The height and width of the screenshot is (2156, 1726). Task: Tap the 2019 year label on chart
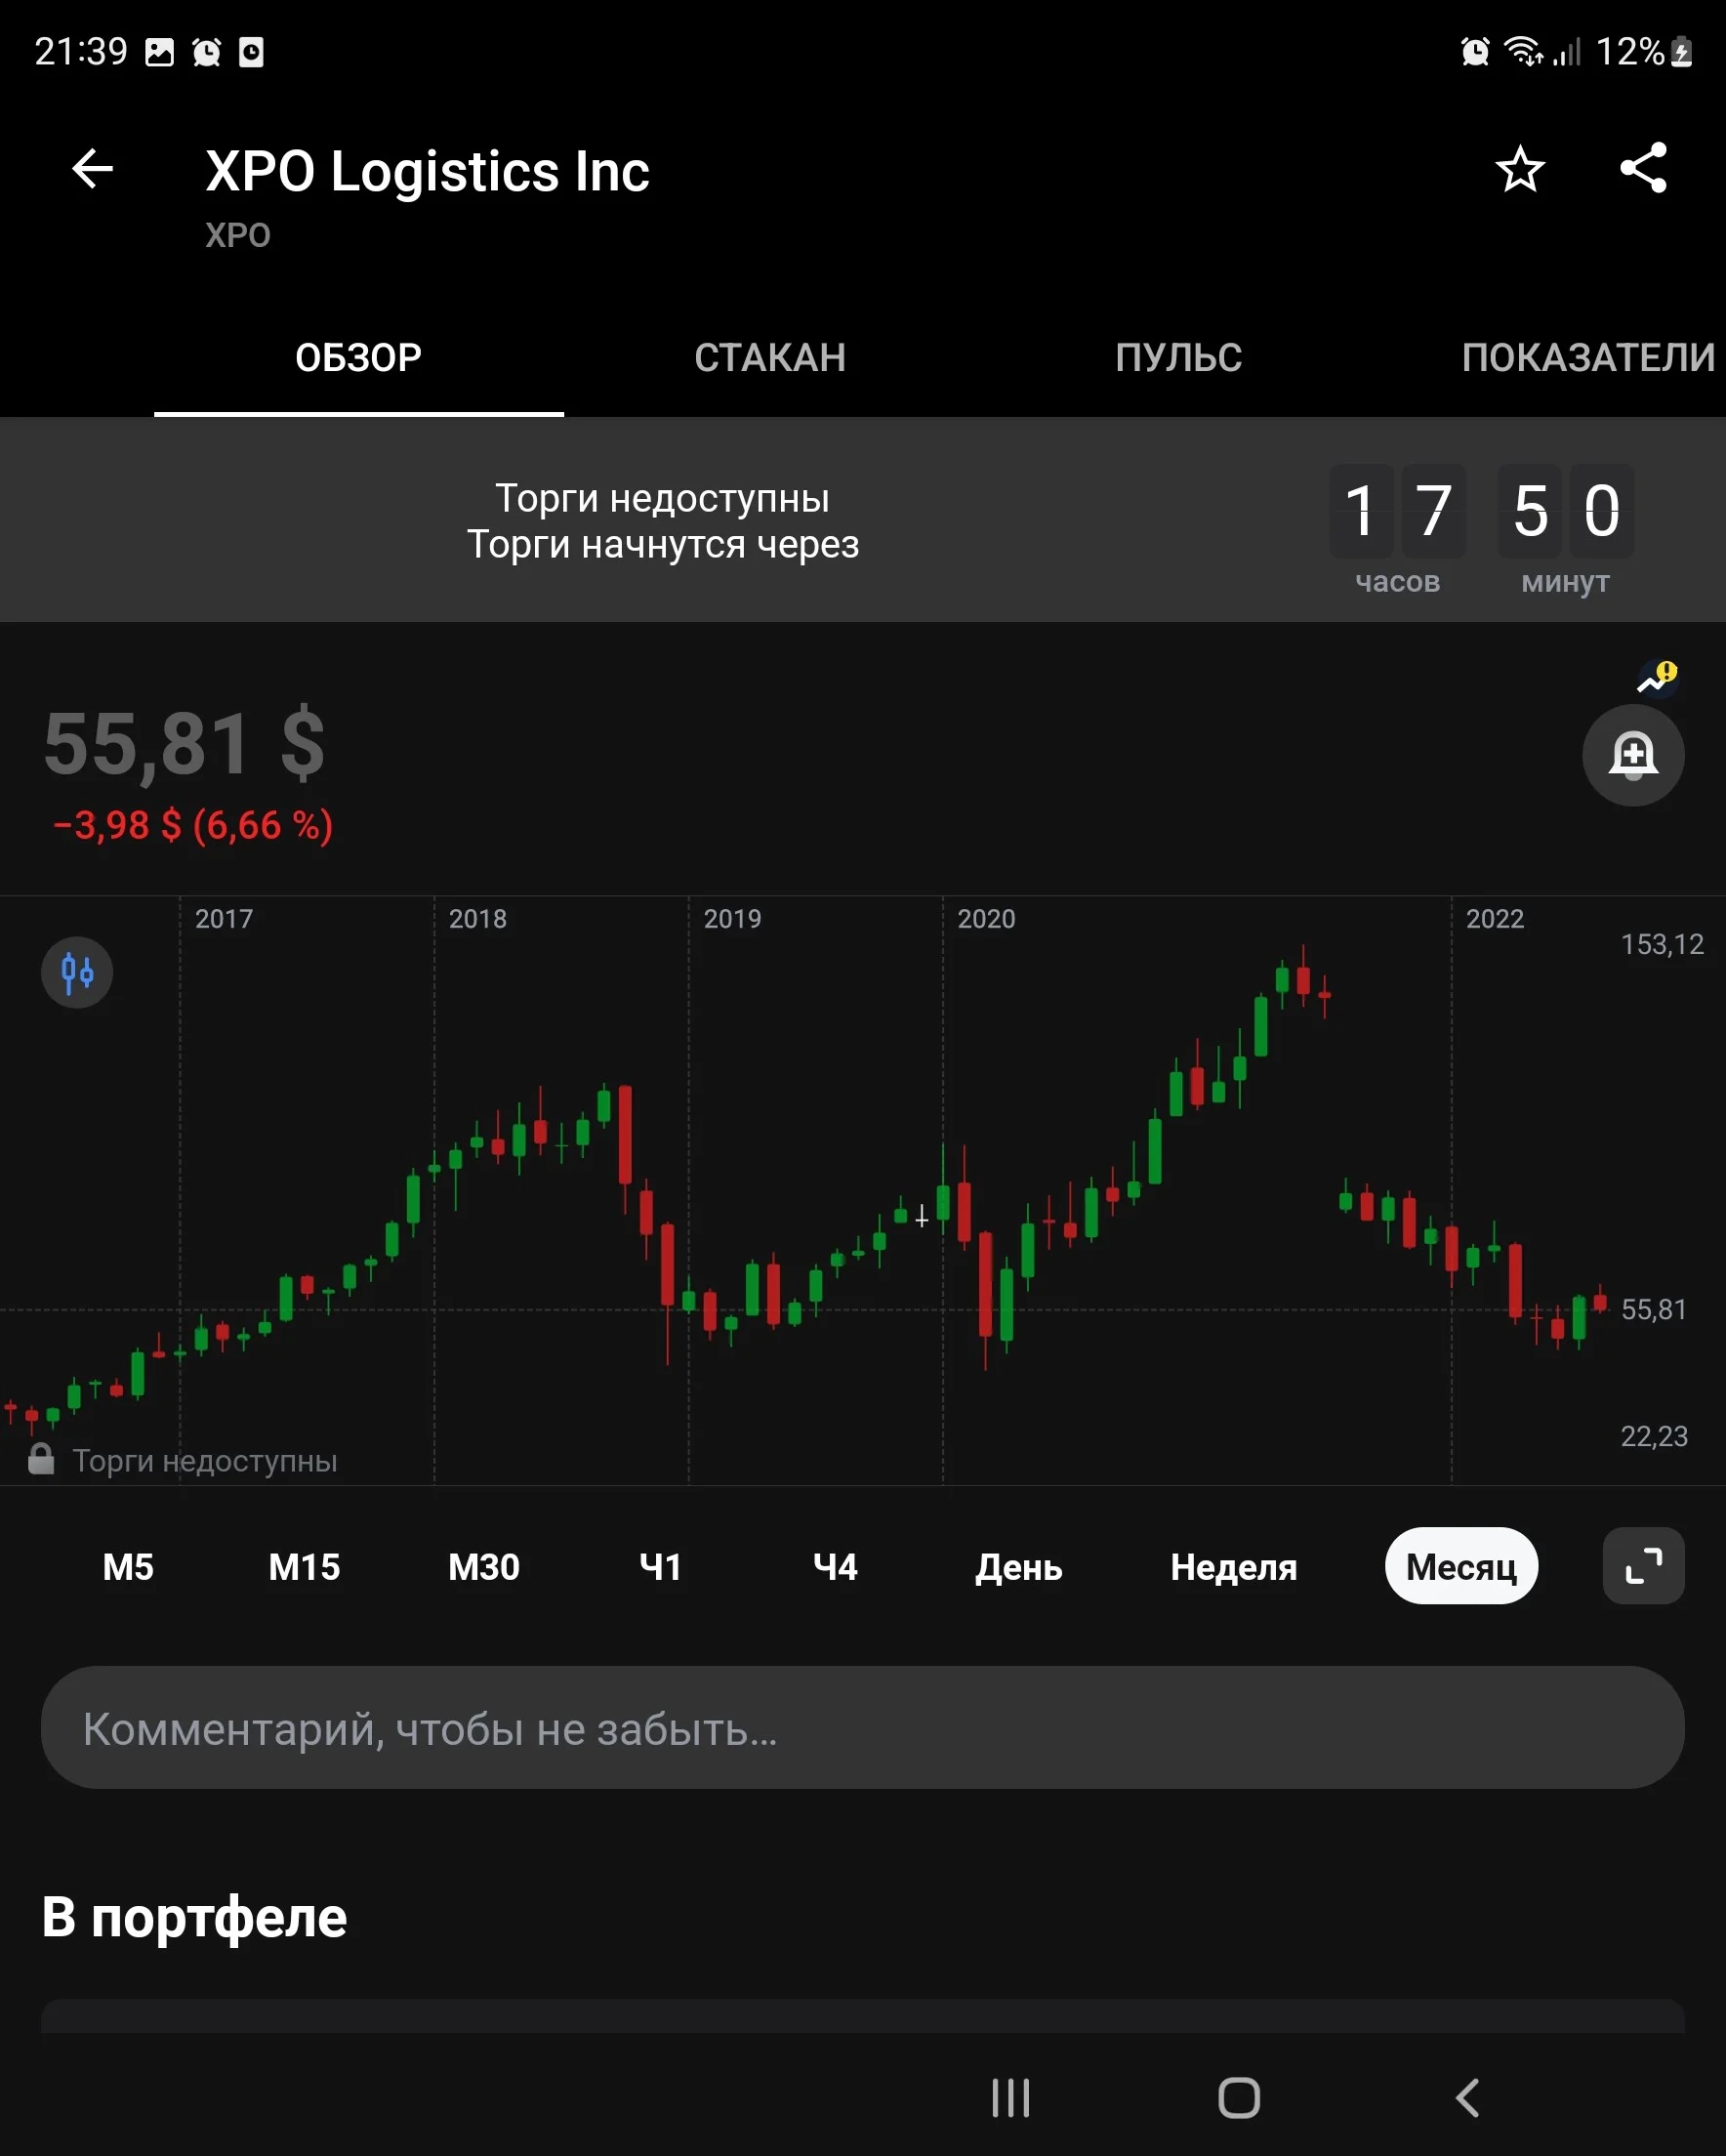tap(733, 919)
